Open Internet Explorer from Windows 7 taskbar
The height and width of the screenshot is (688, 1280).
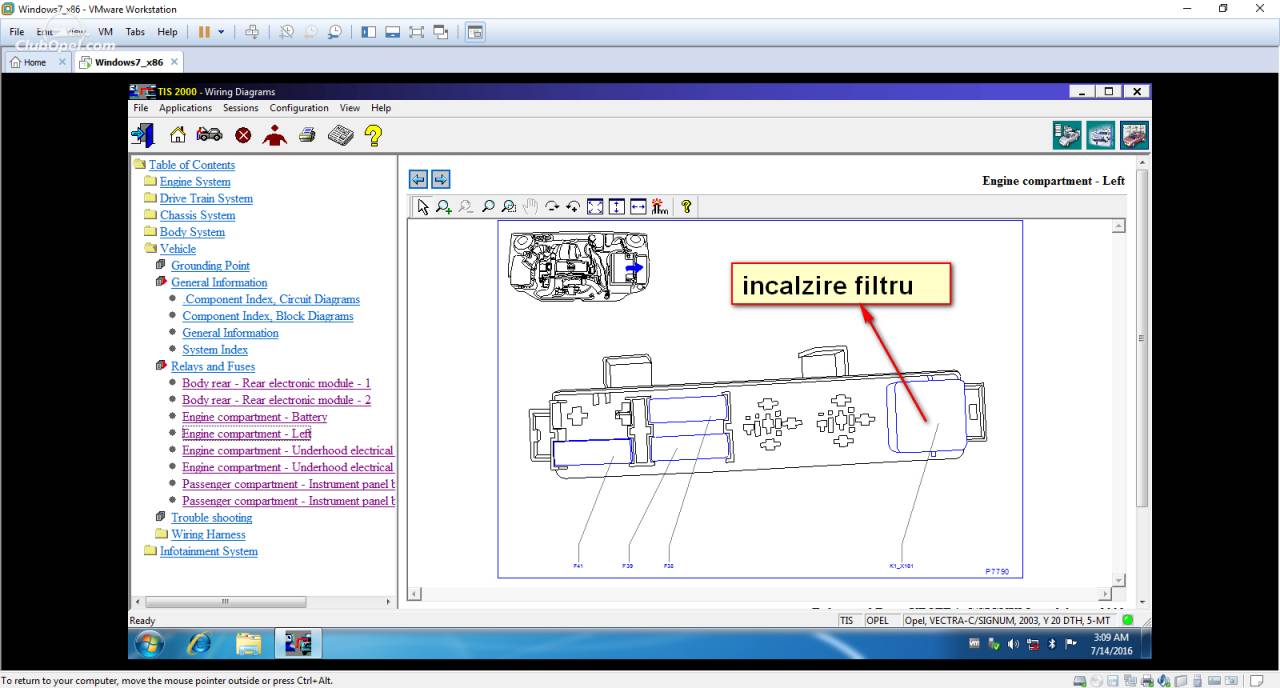[200, 643]
